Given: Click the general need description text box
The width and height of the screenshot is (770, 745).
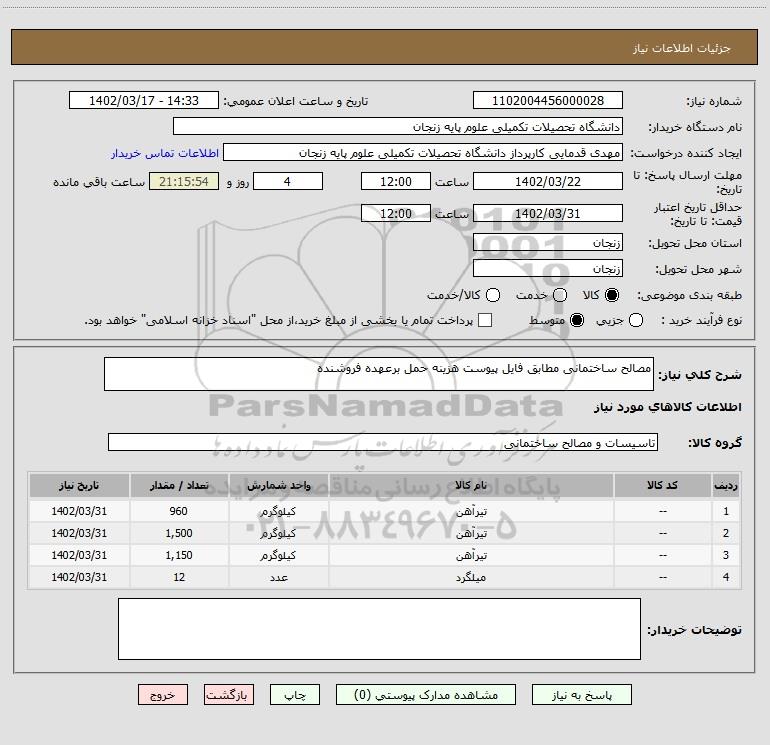Looking at the screenshot, I should pyautogui.click(x=379, y=374).
